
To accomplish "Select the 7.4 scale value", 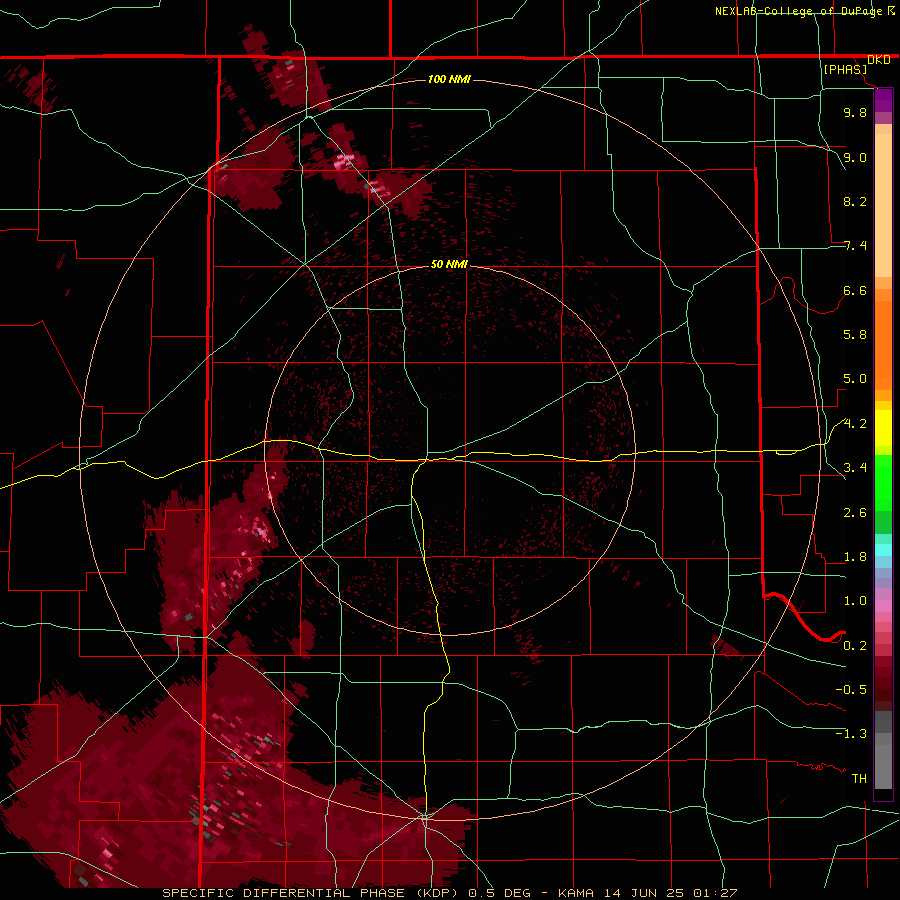I will point(855,246).
